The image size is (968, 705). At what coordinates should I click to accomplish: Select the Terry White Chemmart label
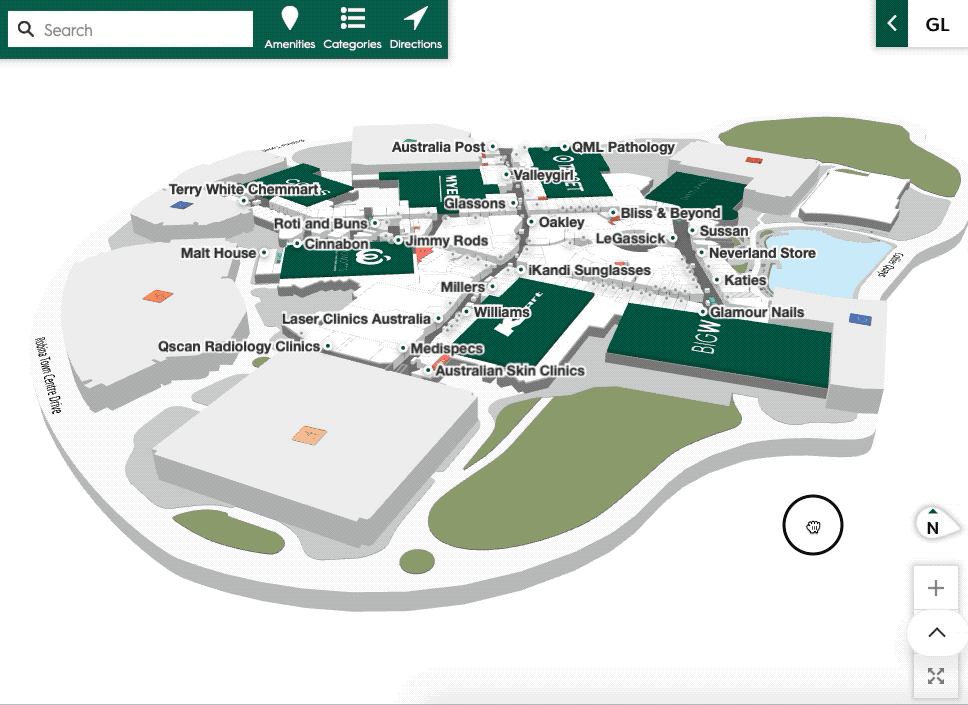[244, 189]
